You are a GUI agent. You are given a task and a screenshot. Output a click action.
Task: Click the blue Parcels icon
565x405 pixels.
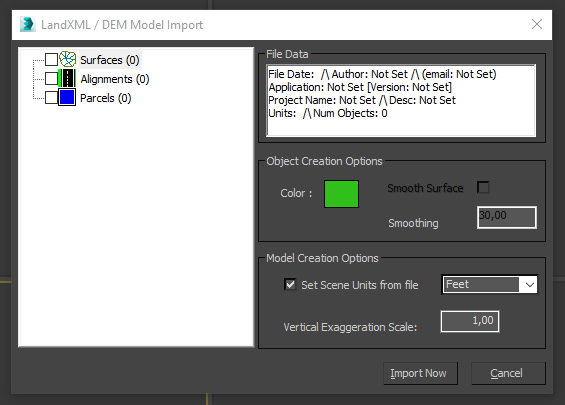point(67,97)
